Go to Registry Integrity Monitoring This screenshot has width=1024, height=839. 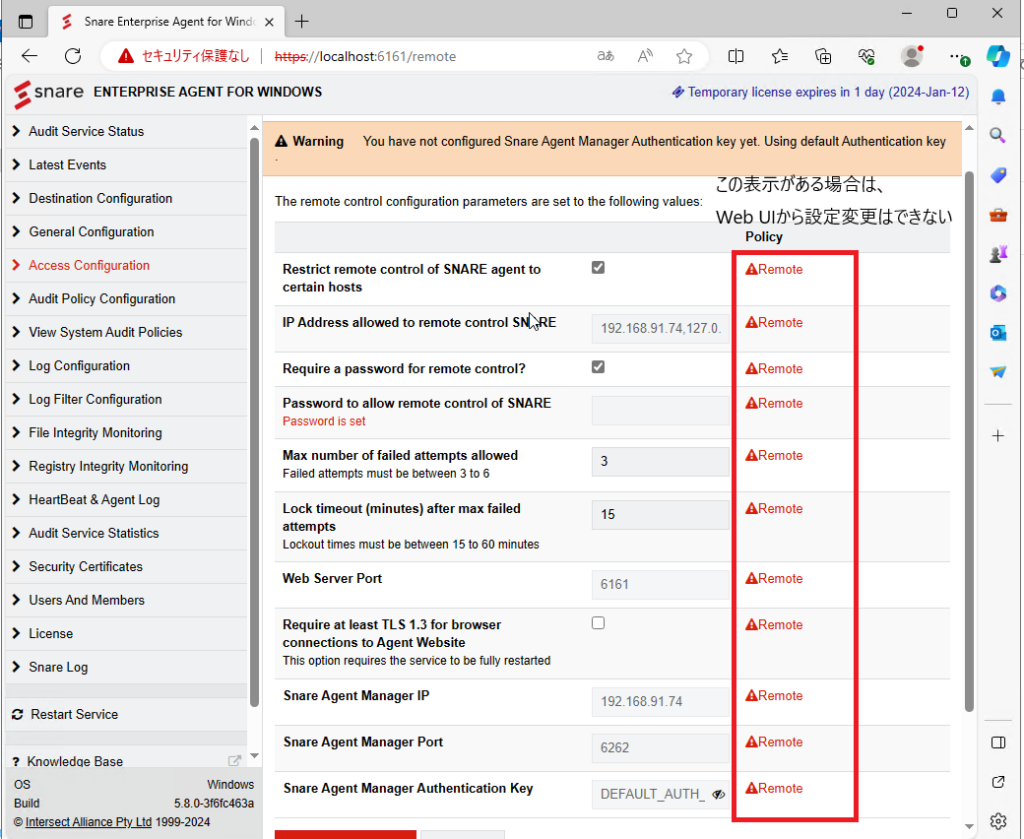tap(127, 466)
